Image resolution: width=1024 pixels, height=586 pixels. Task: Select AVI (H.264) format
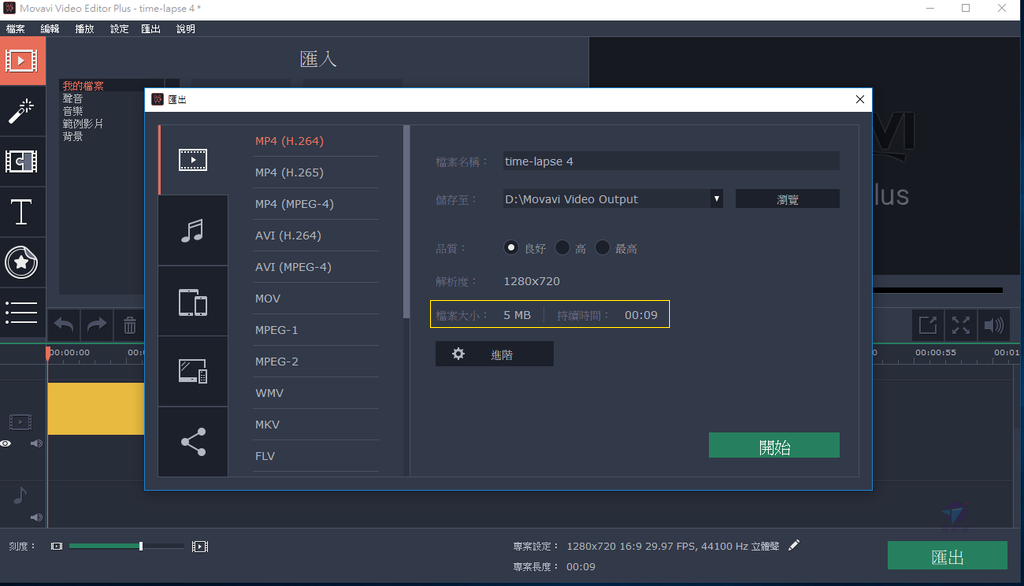click(x=288, y=235)
